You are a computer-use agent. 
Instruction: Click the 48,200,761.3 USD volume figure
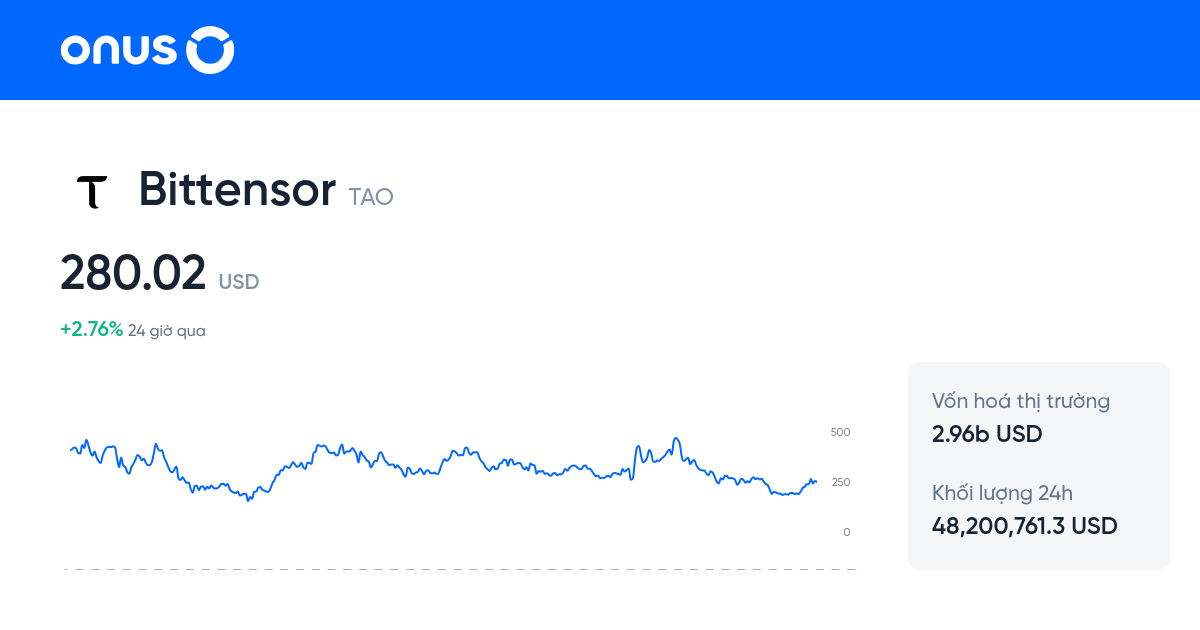click(x=1024, y=525)
